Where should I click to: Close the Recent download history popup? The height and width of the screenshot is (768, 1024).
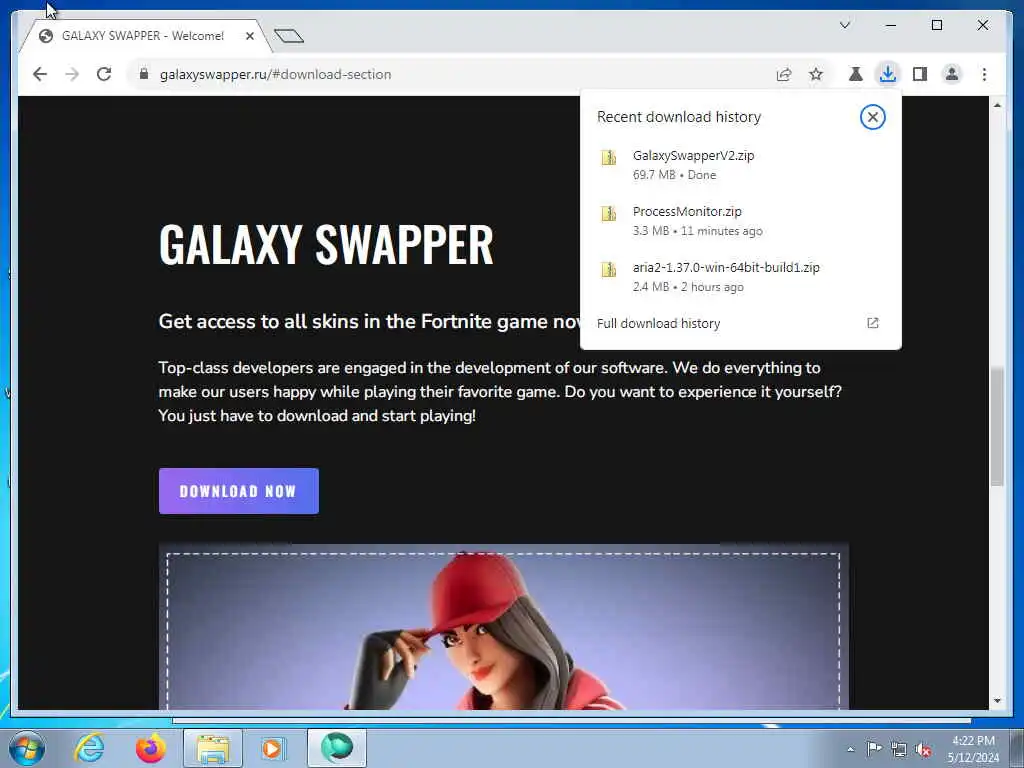[x=872, y=118]
